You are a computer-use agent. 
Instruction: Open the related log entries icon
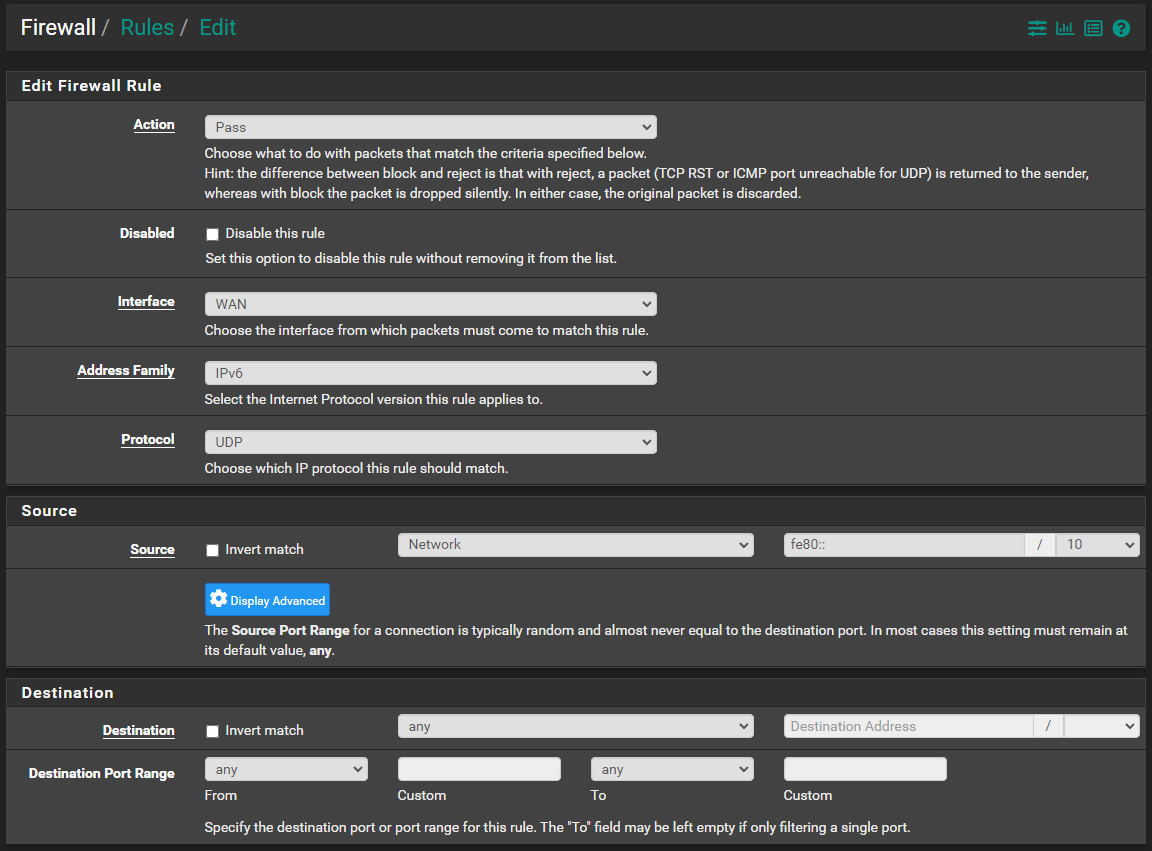[1093, 29]
